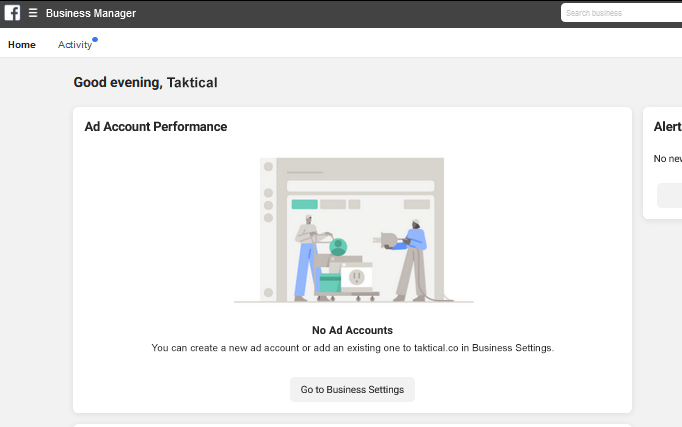The height and width of the screenshot is (427, 682).
Task: Click the Facebook logo icon
Action: tap(12, 13)
